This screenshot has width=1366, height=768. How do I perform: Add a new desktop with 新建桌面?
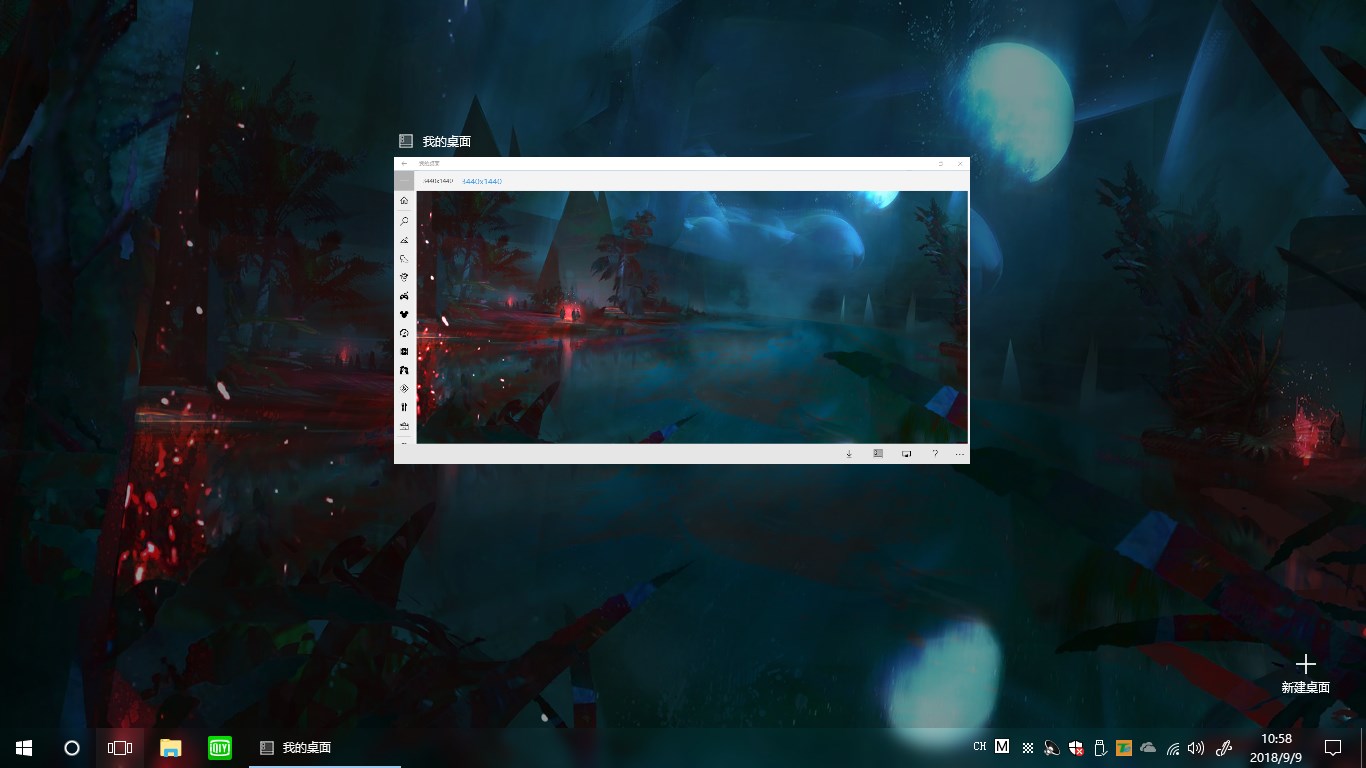coord(1306,675)
